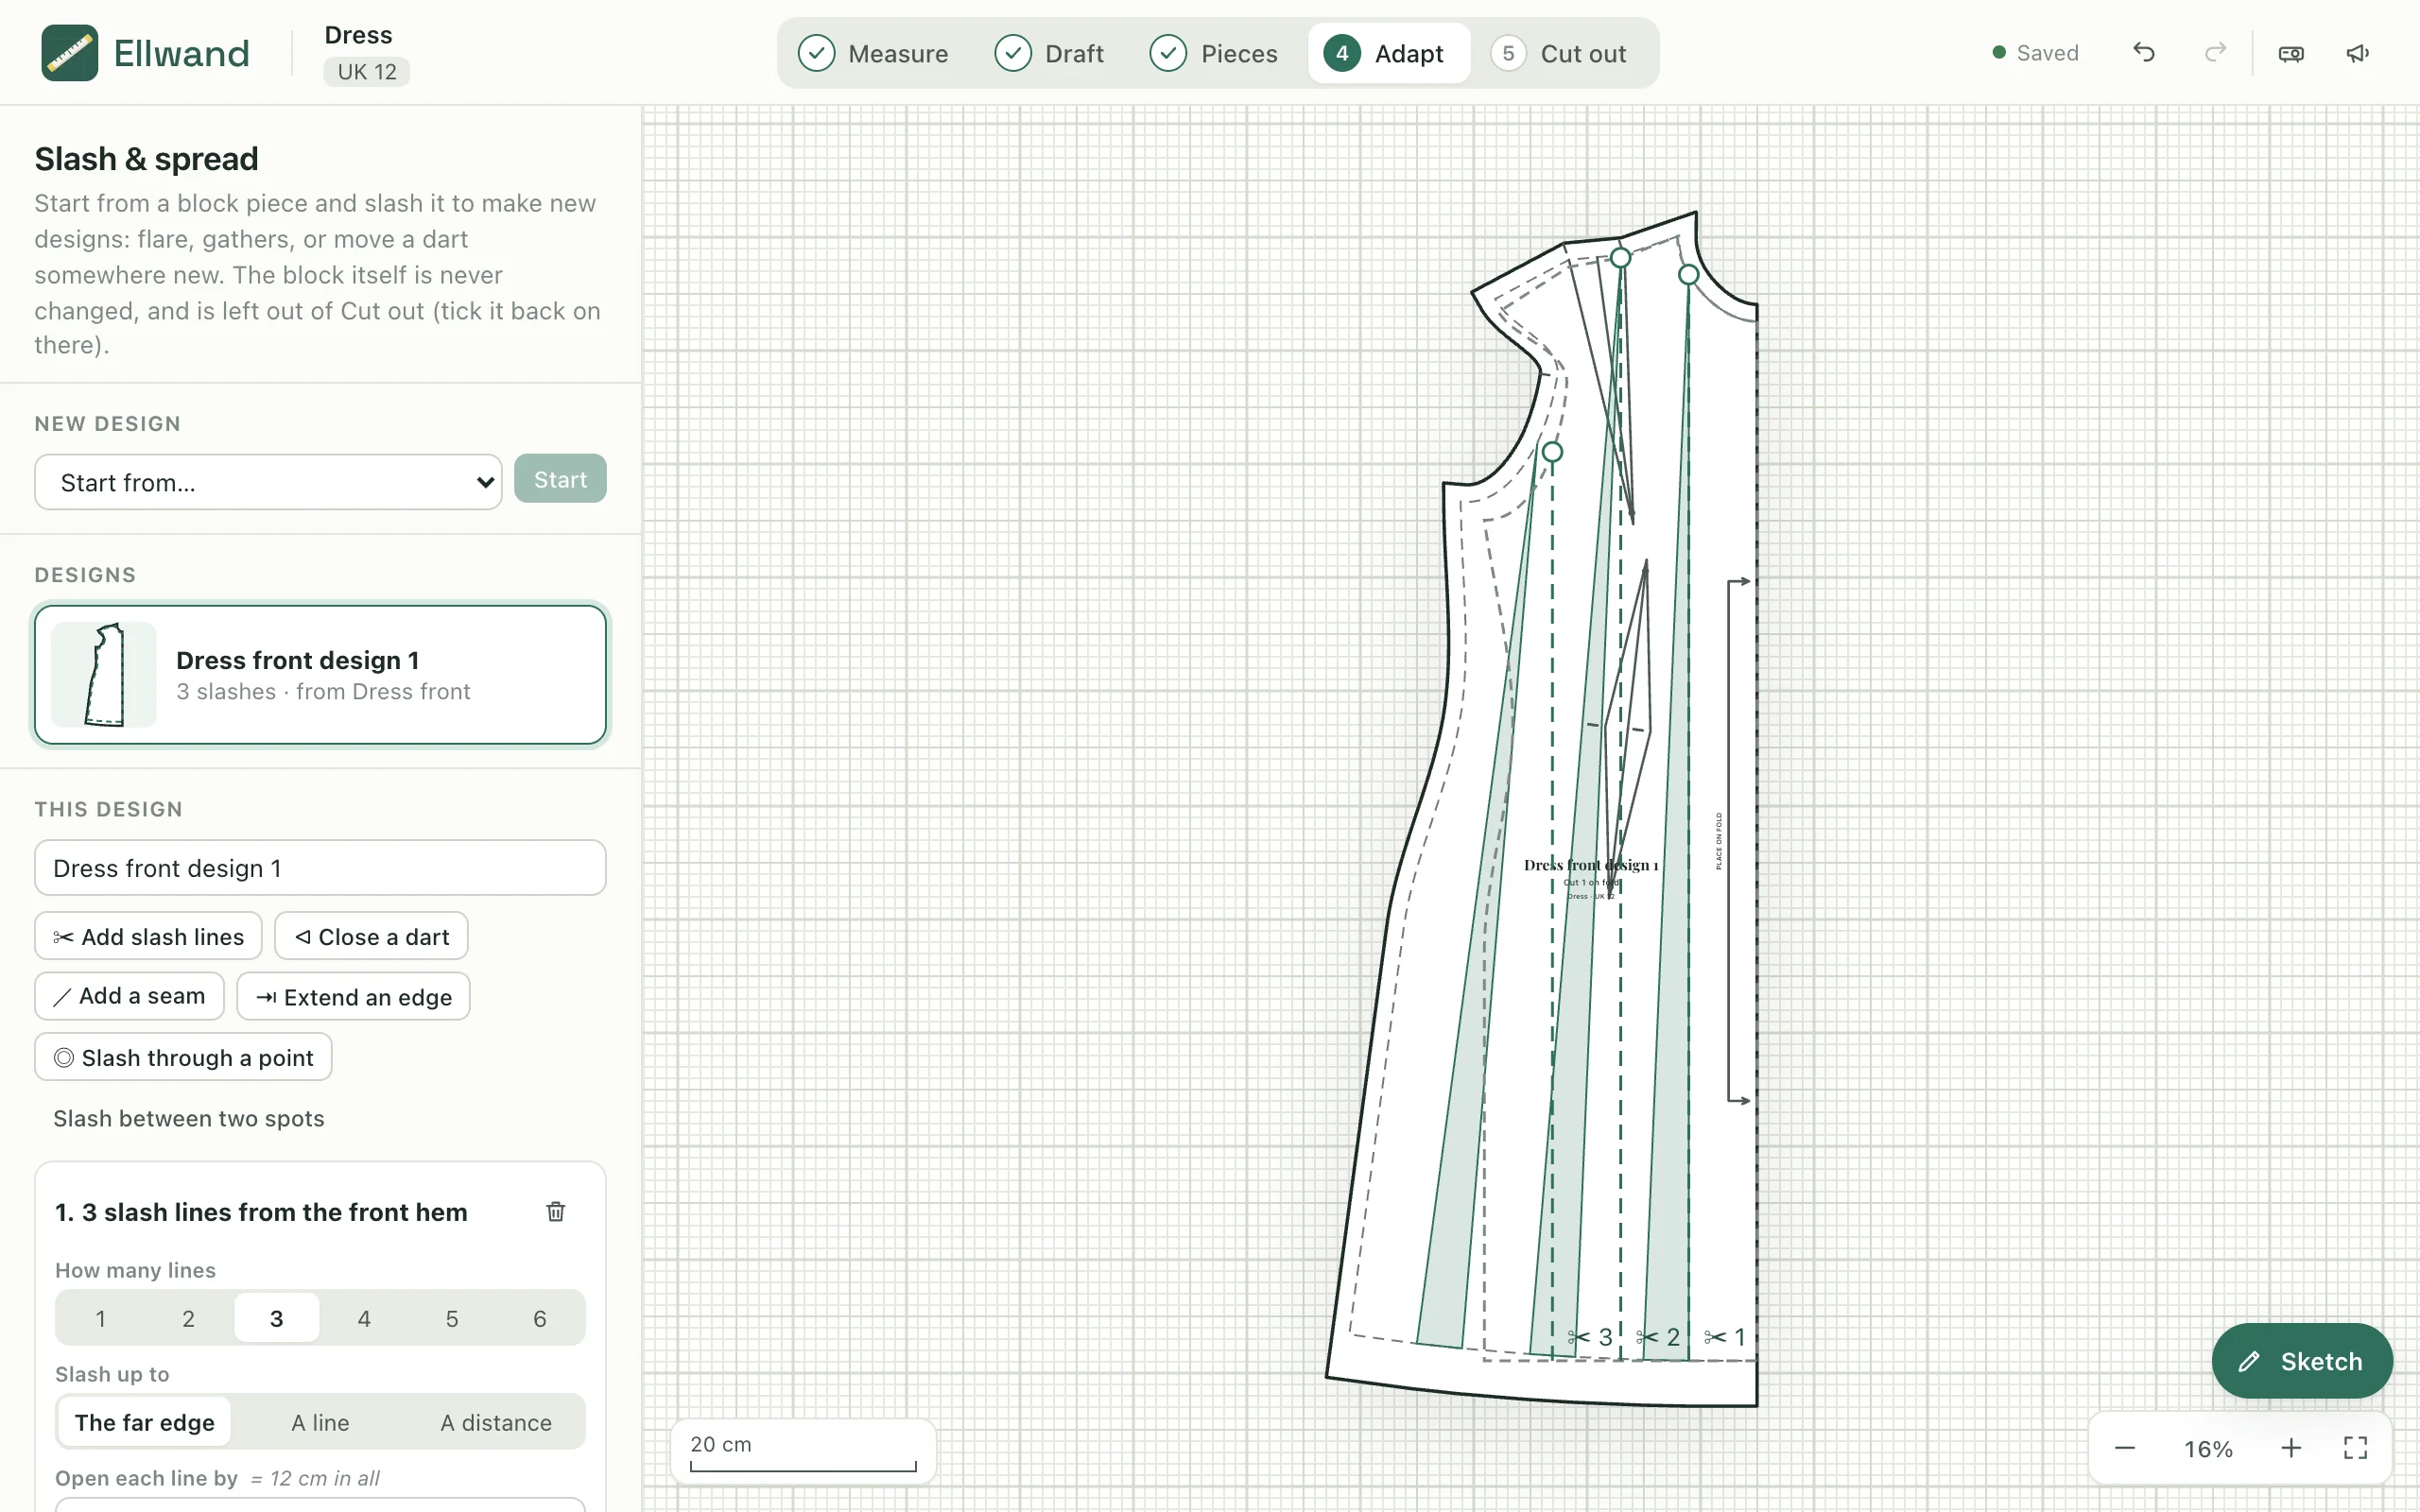Delete the slash lines step with trash icon
Image resolution: width=2420 pixels, height=1512 pixels.
[556, 1211]
